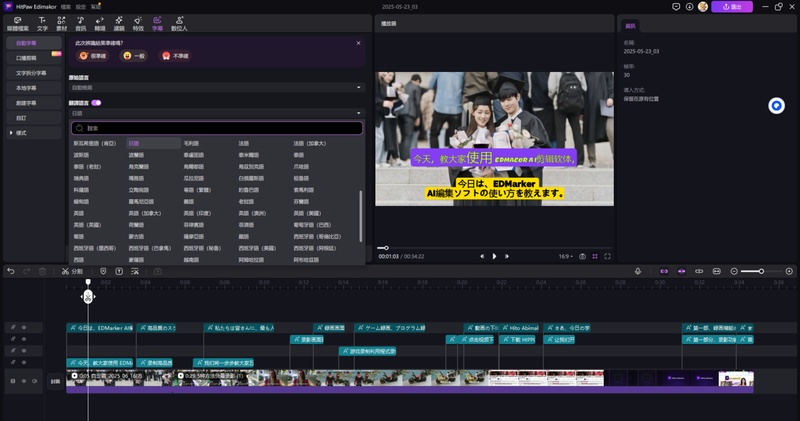Expand the 原始語言 source language dropdown
This screenshot has height=421, width=800.
pos(216,87)
